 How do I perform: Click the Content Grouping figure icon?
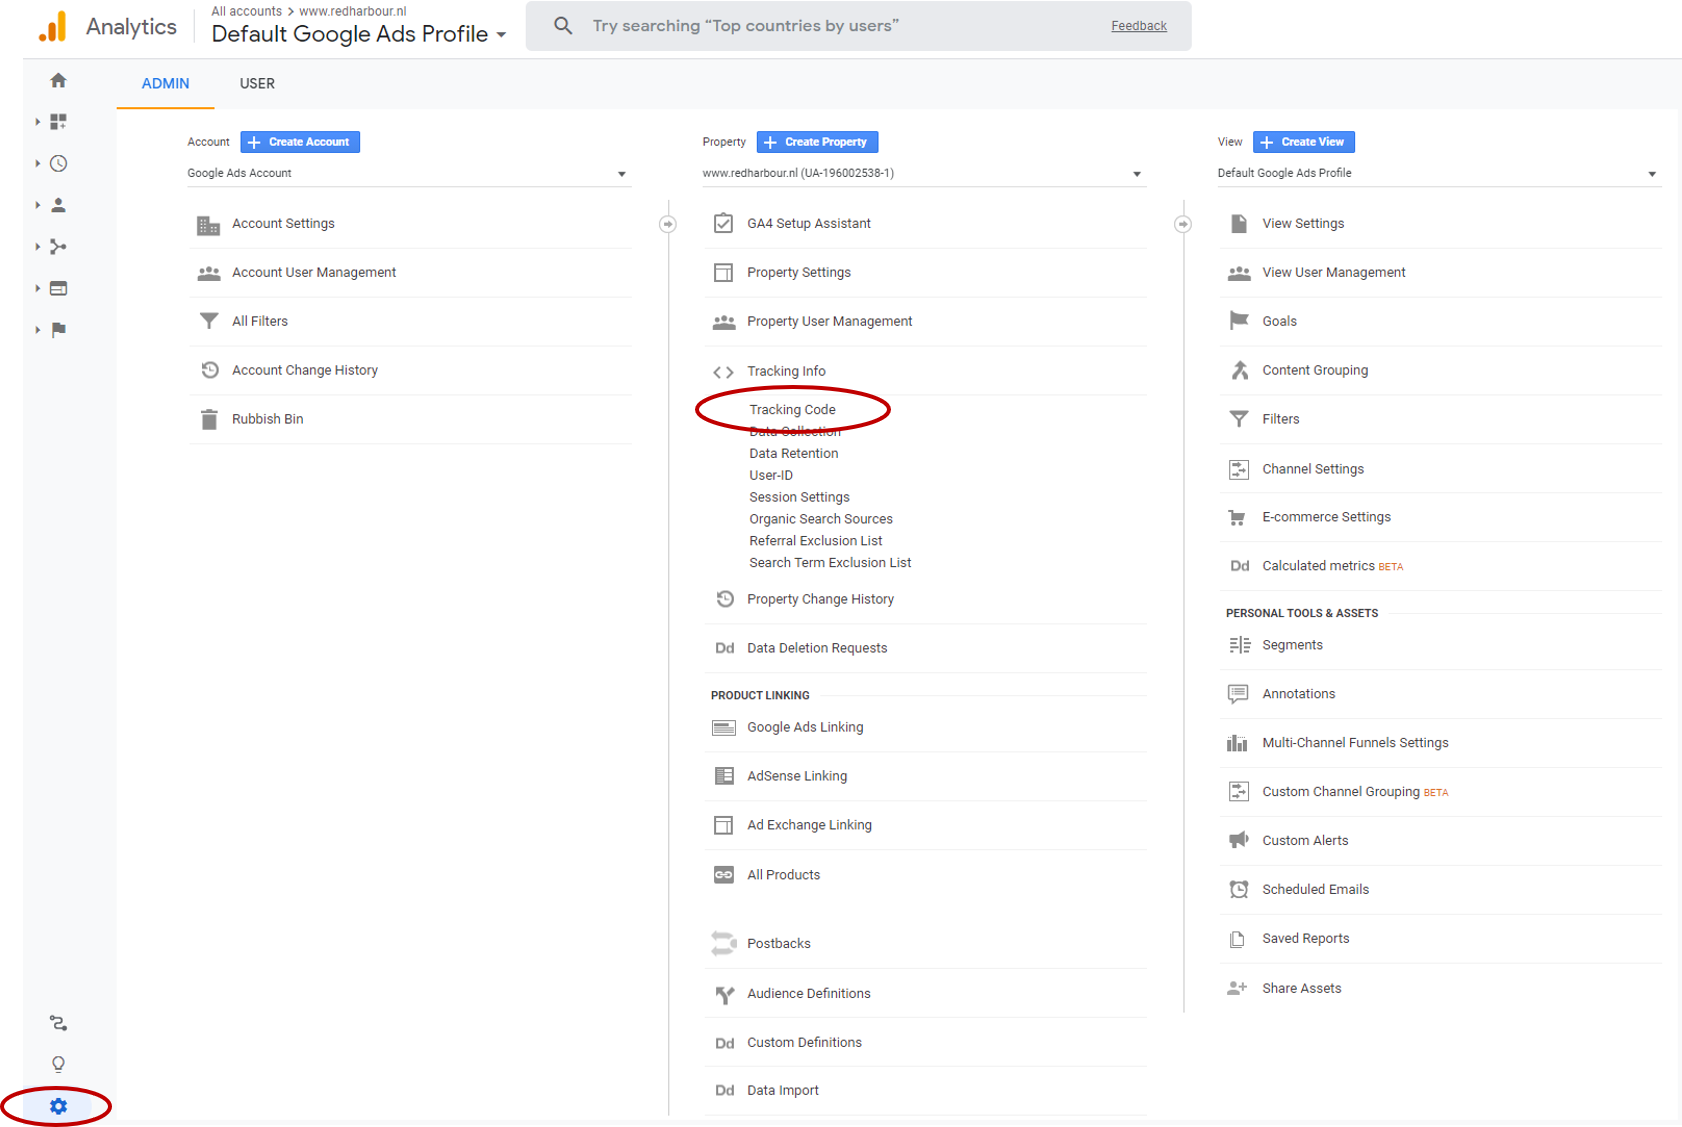click(1238, 370)
